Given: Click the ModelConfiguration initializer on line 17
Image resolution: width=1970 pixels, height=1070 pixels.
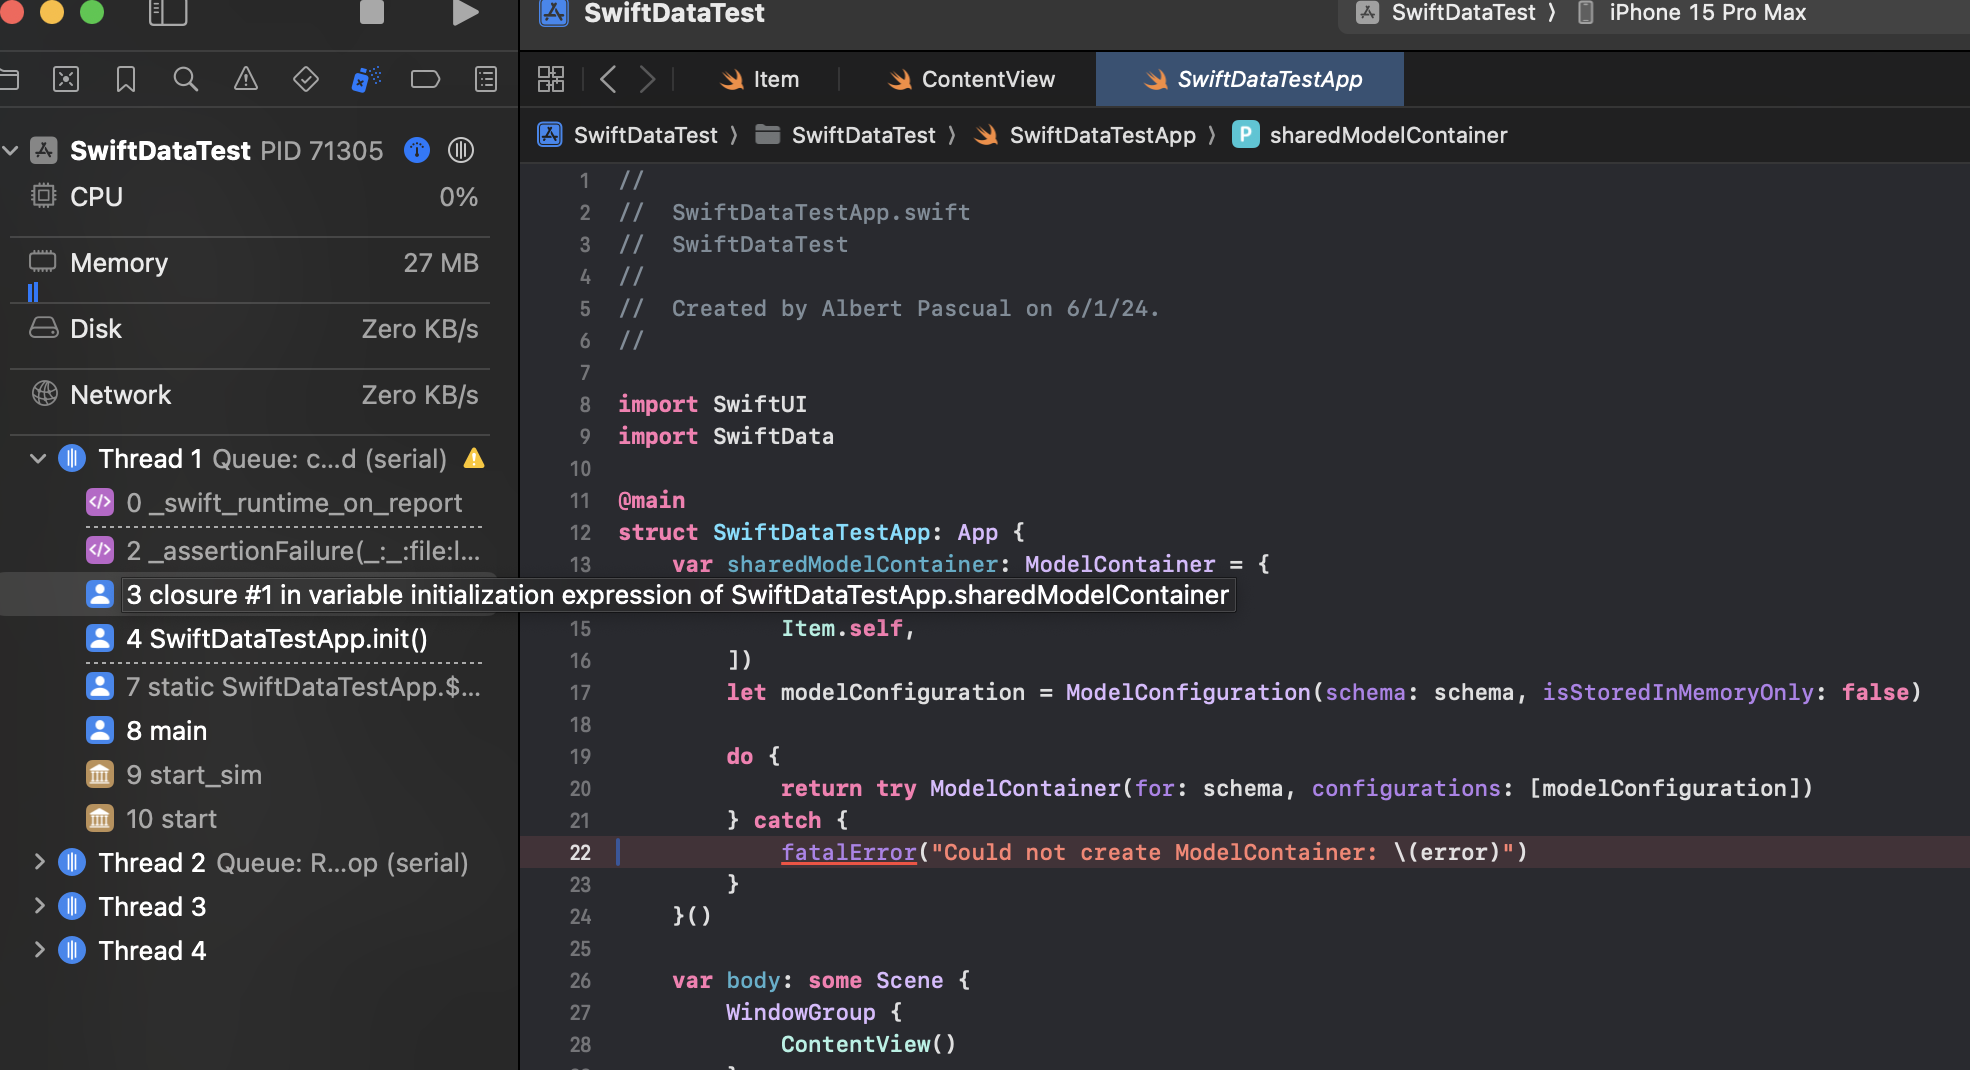Looking at the screenshot, I should pyautogui.click(x=1187, y=692).
